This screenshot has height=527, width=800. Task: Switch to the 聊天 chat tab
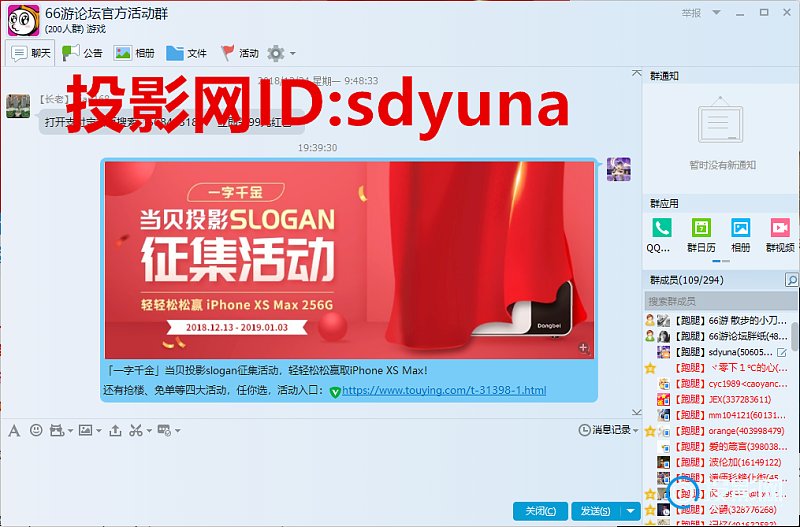(31, 53)
